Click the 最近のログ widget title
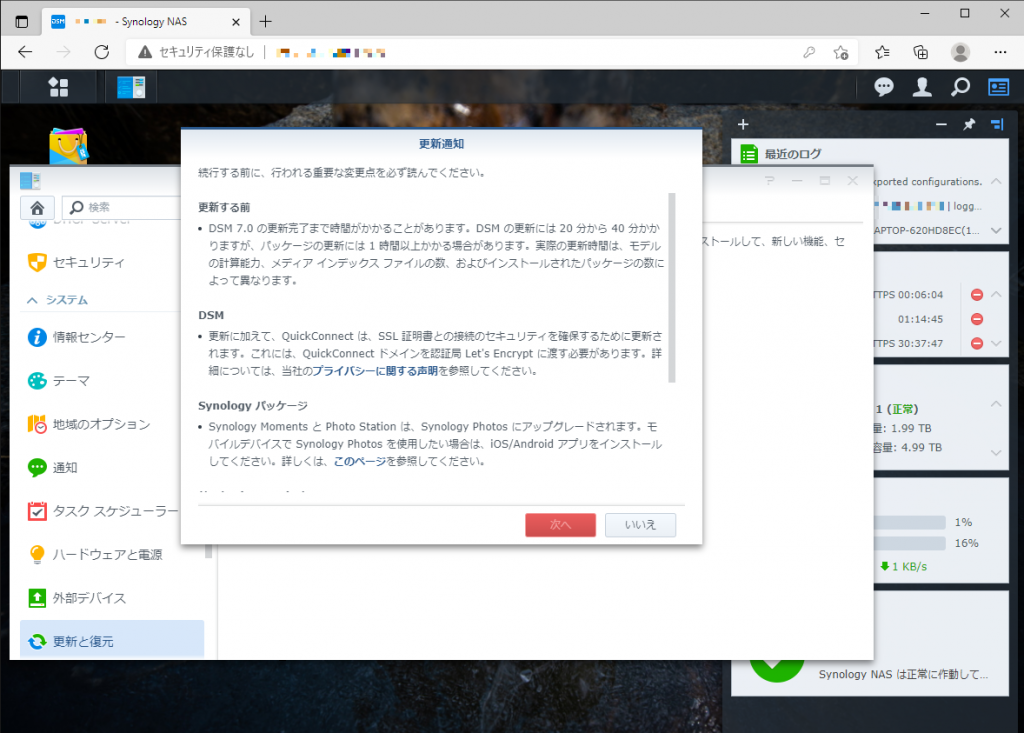Screen dimensions: 1024x733 [x=793, y=154]
